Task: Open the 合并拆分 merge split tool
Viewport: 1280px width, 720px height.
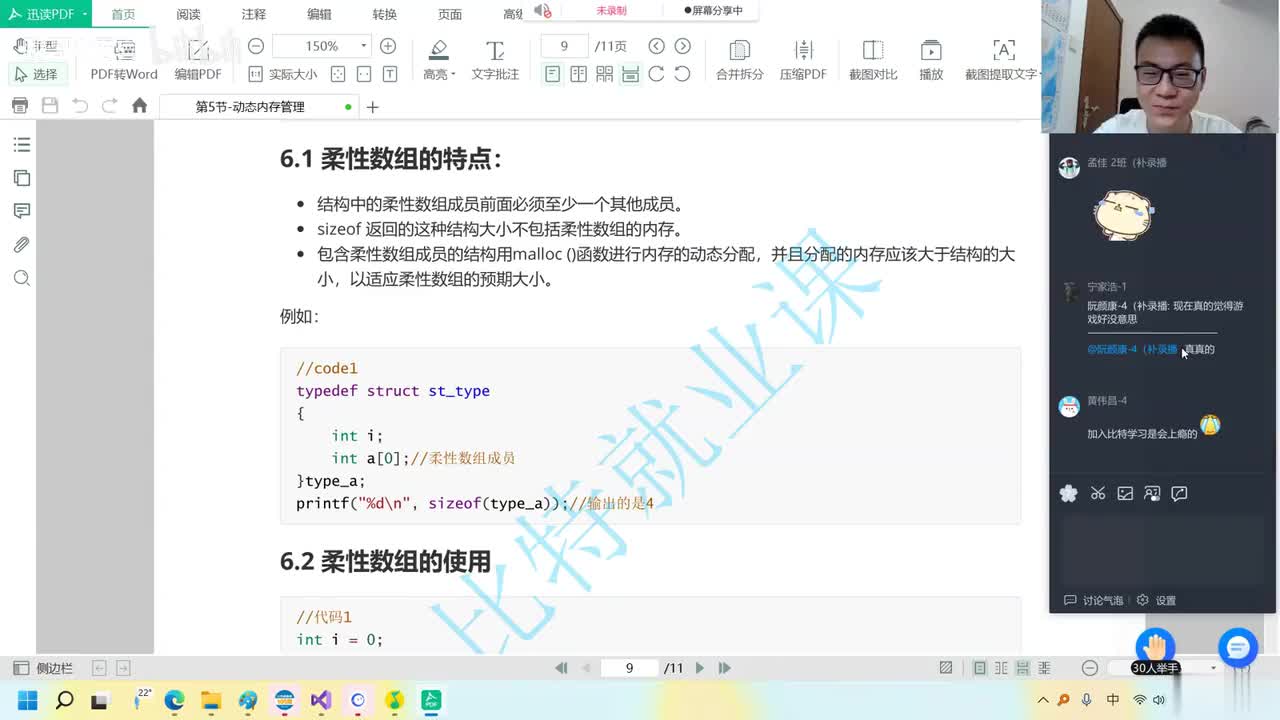Action: pyautogui.click(x=740, y=60)
